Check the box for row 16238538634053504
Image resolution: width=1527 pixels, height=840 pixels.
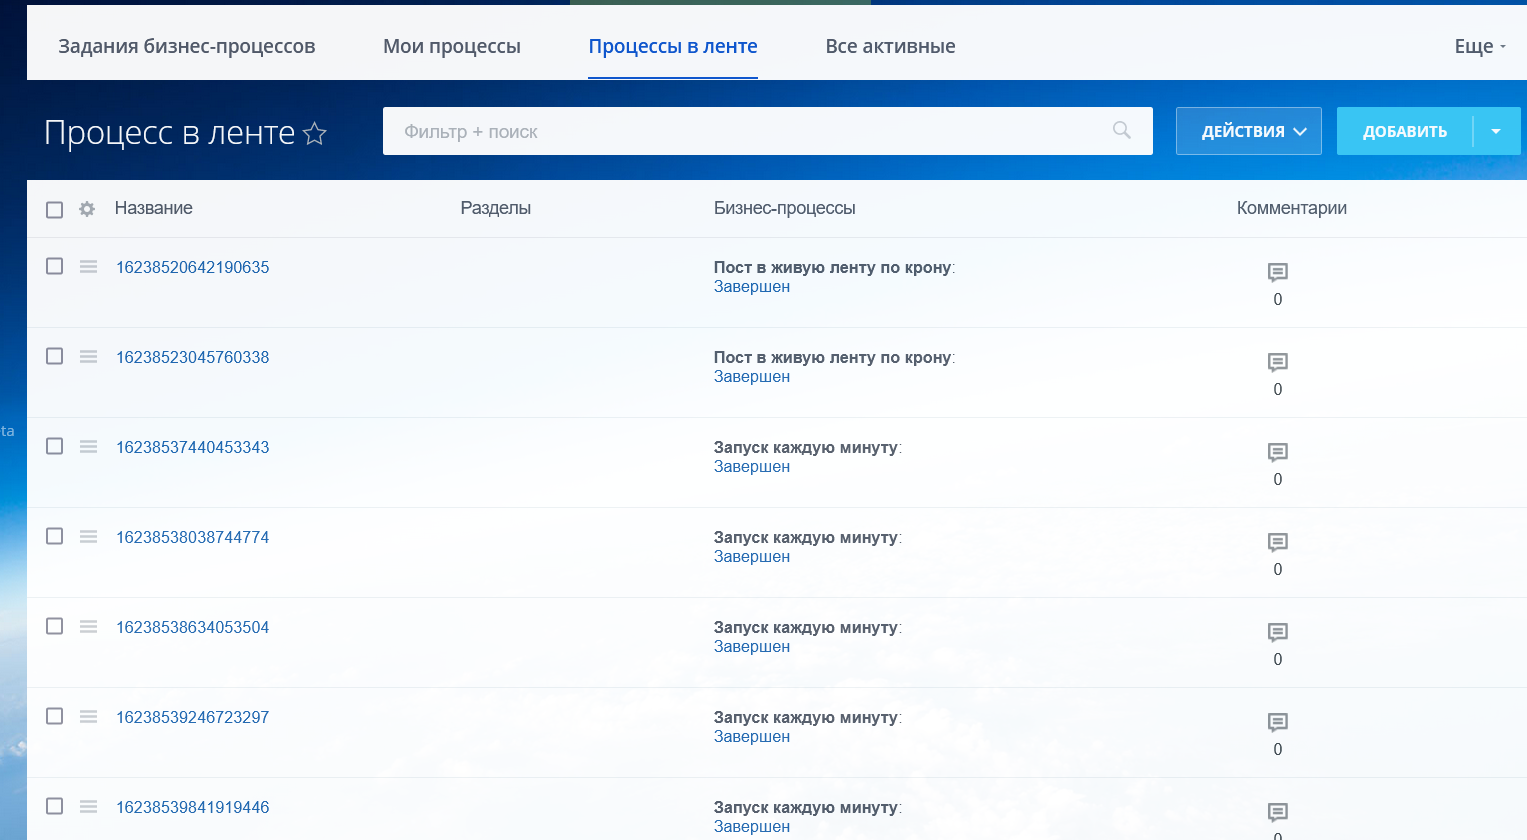[55, 626]
